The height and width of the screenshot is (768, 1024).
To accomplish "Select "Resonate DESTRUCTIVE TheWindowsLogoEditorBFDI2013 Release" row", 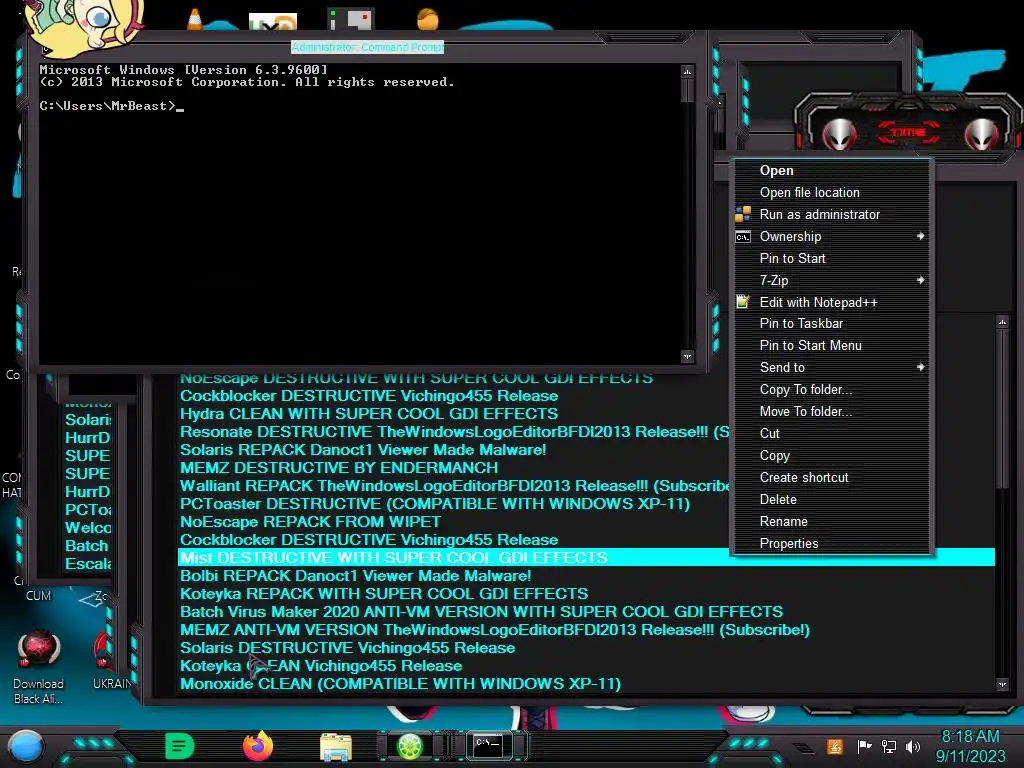I will coord(455,432).
